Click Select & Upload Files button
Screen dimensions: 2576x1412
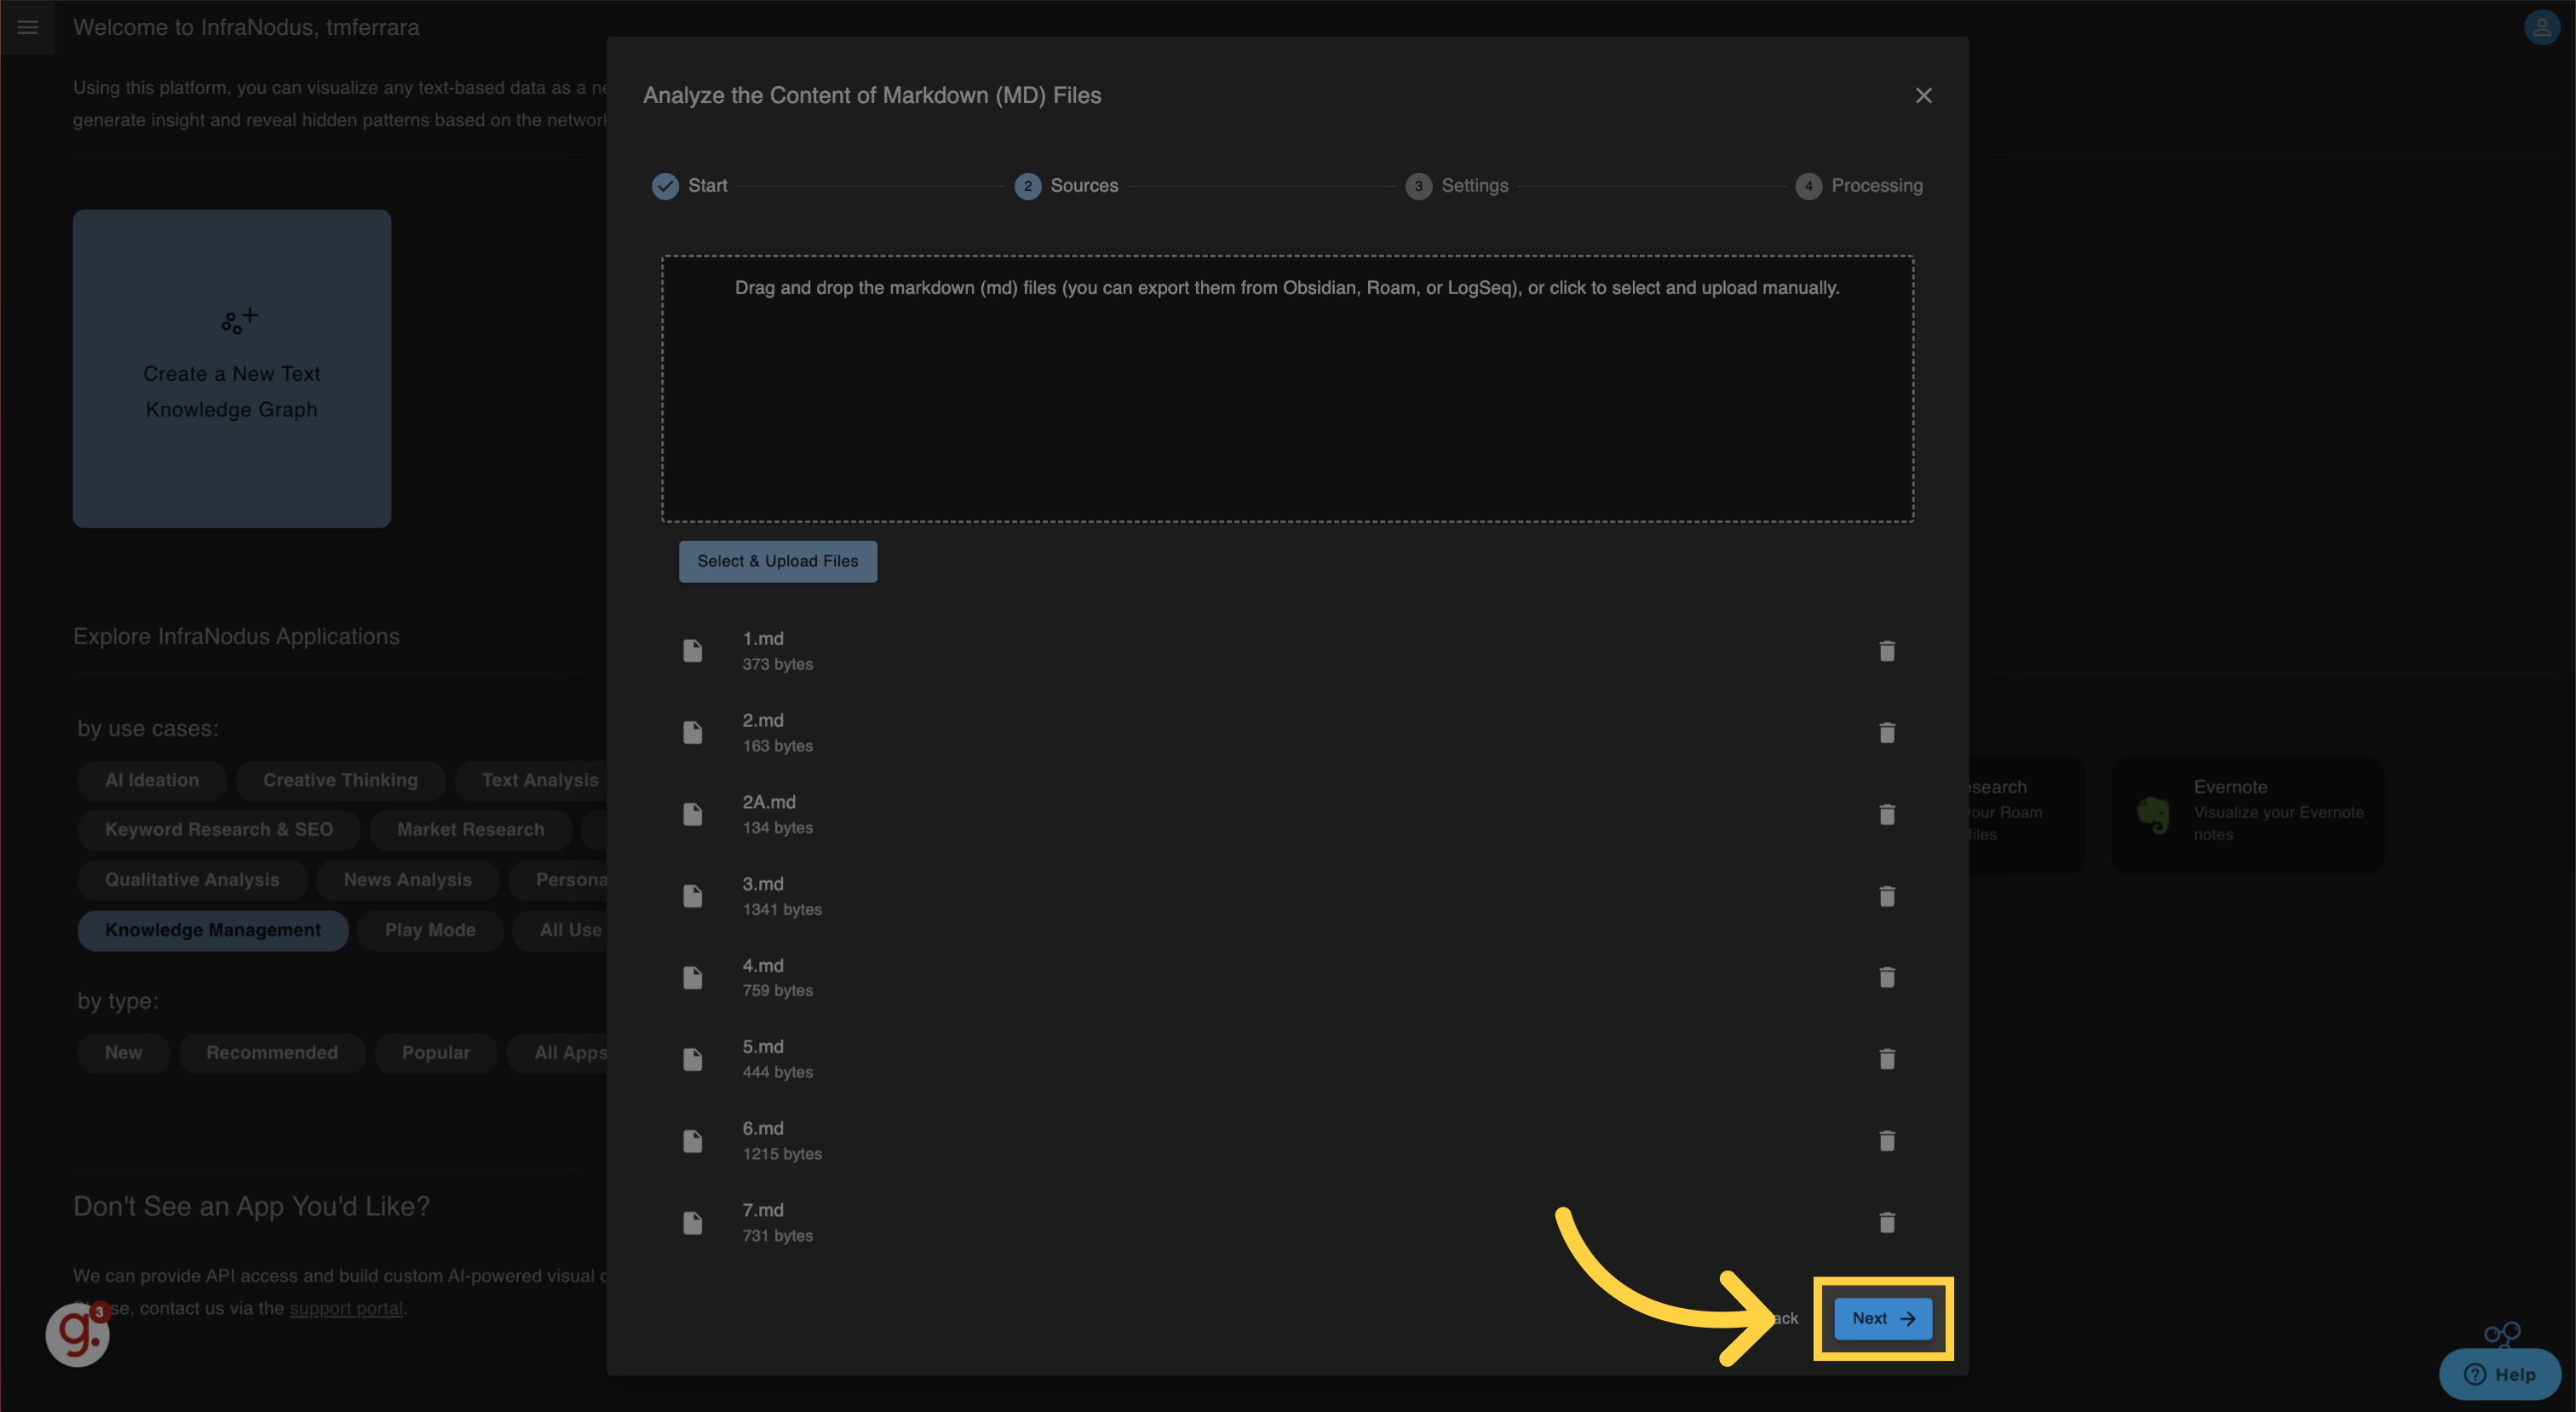click(x=778, y=561)
